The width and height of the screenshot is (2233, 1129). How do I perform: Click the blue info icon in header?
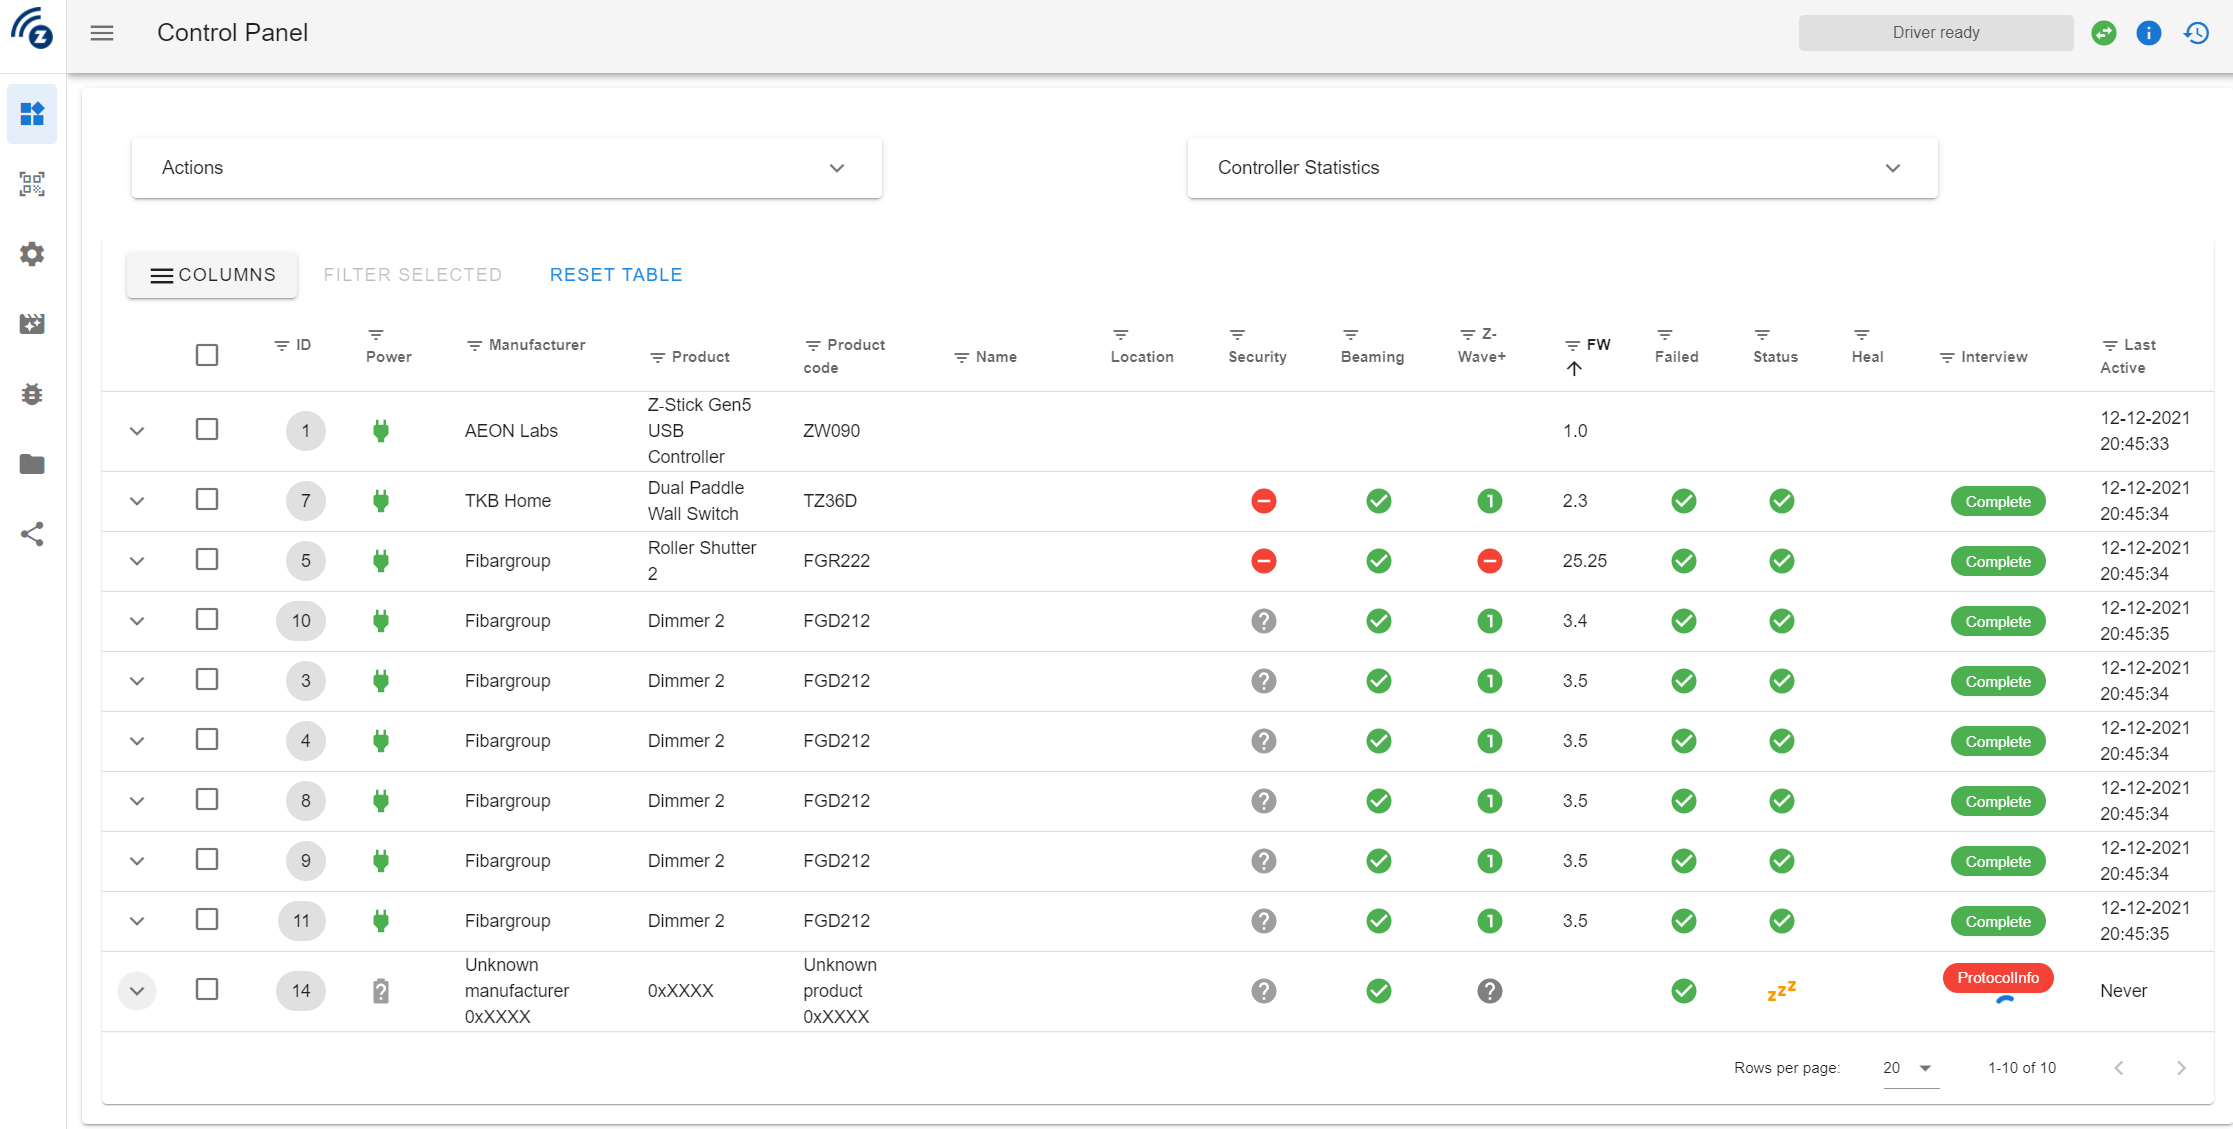pyautogui.click(x=2148, y=33)
